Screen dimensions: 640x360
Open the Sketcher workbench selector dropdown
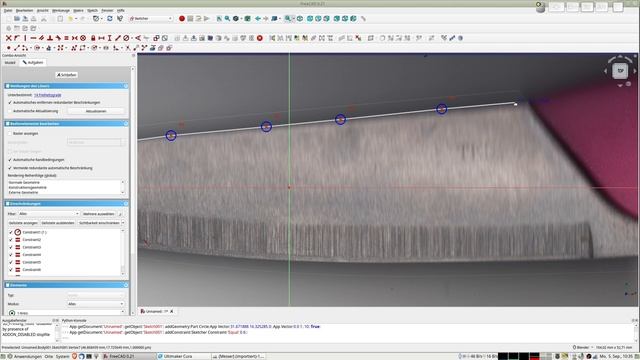151,18
